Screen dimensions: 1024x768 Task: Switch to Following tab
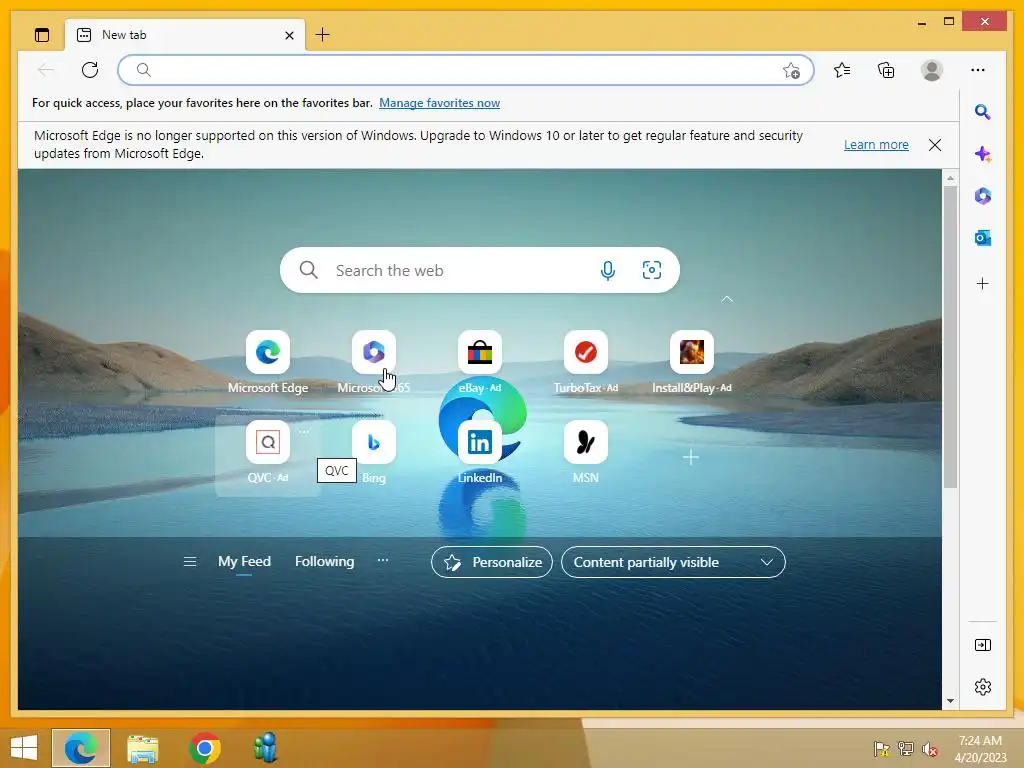[325, 562]
